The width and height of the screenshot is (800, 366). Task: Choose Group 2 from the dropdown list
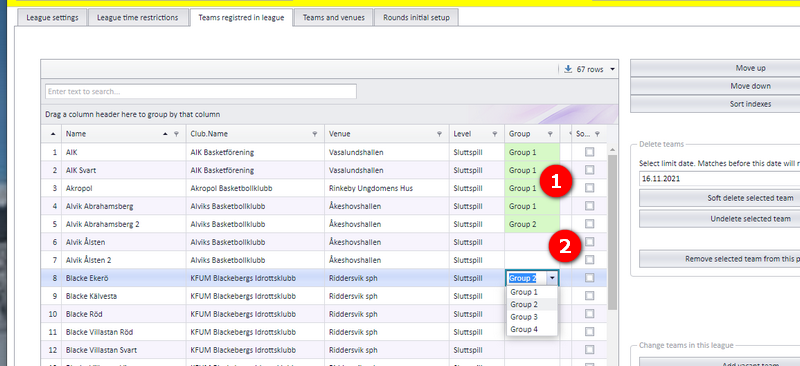point(532,304)
